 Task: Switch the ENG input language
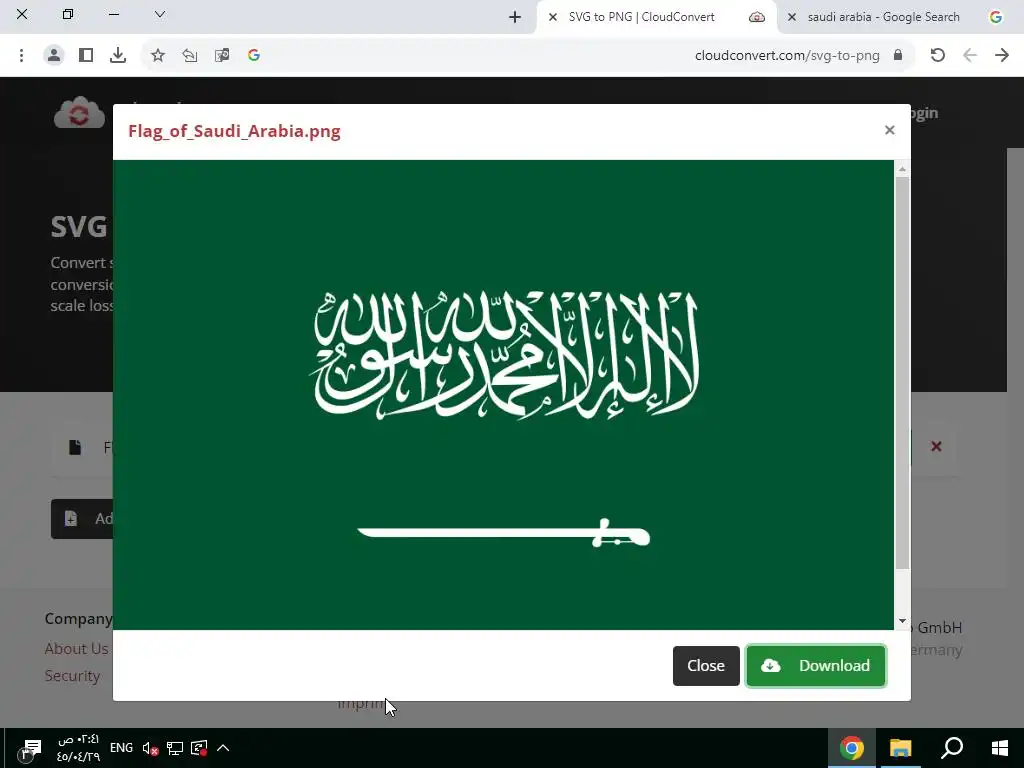point(121,748)
